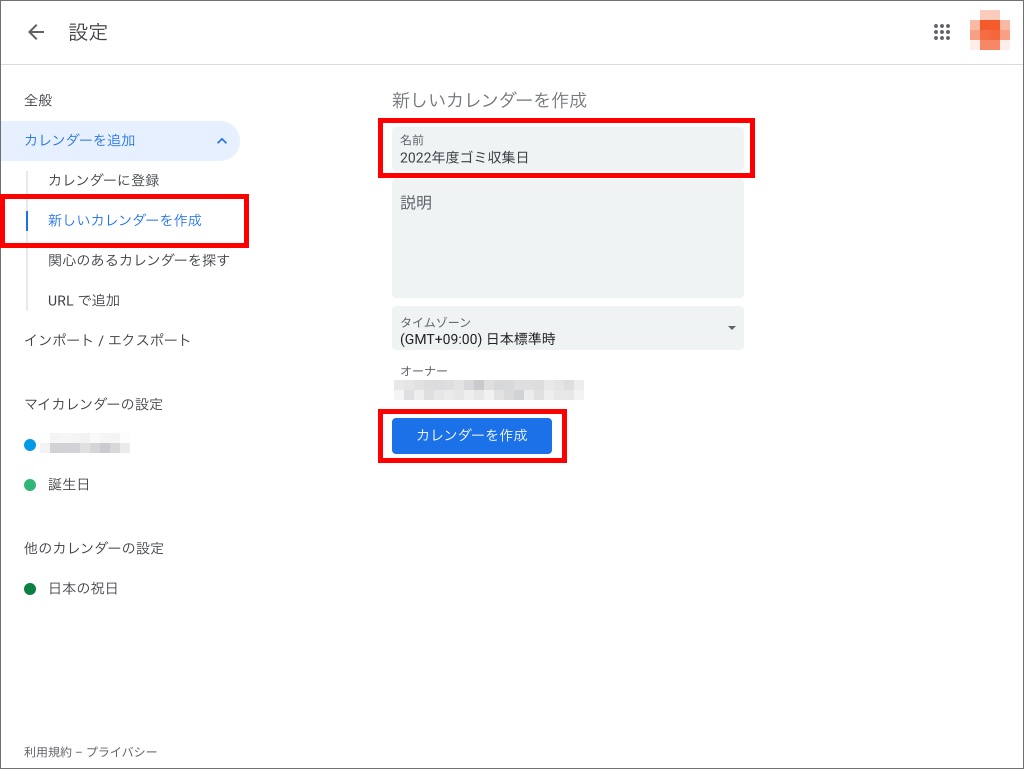The width and height of the screenshot is (1024, 769).
Task: Open インポート / エクスポート settings
Action: point(107,340)
